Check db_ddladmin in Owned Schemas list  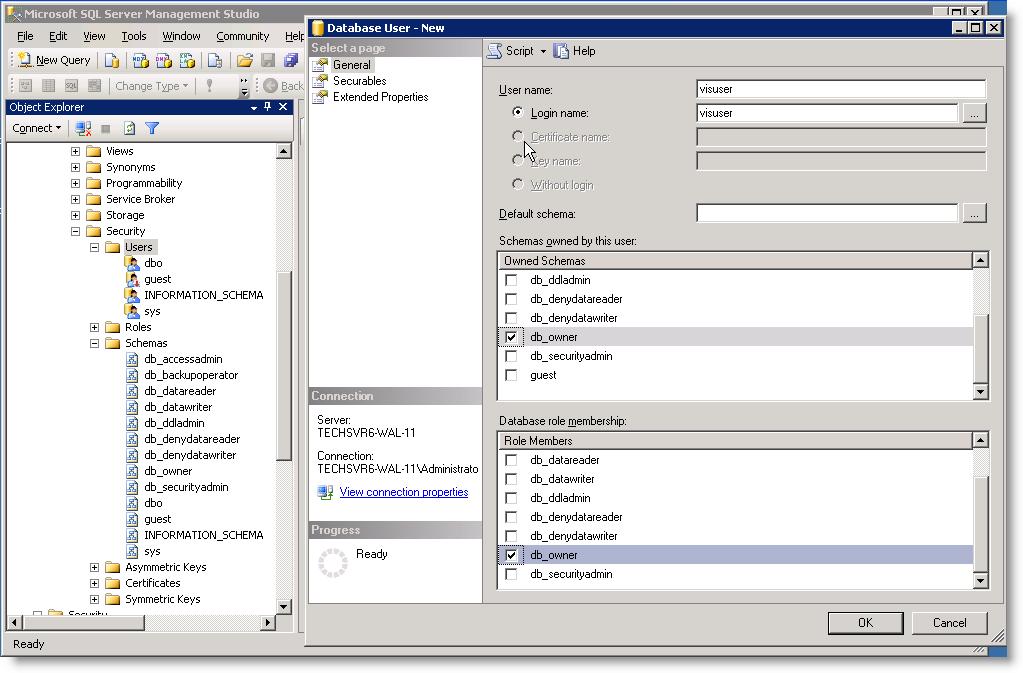(x=512, y=280)
